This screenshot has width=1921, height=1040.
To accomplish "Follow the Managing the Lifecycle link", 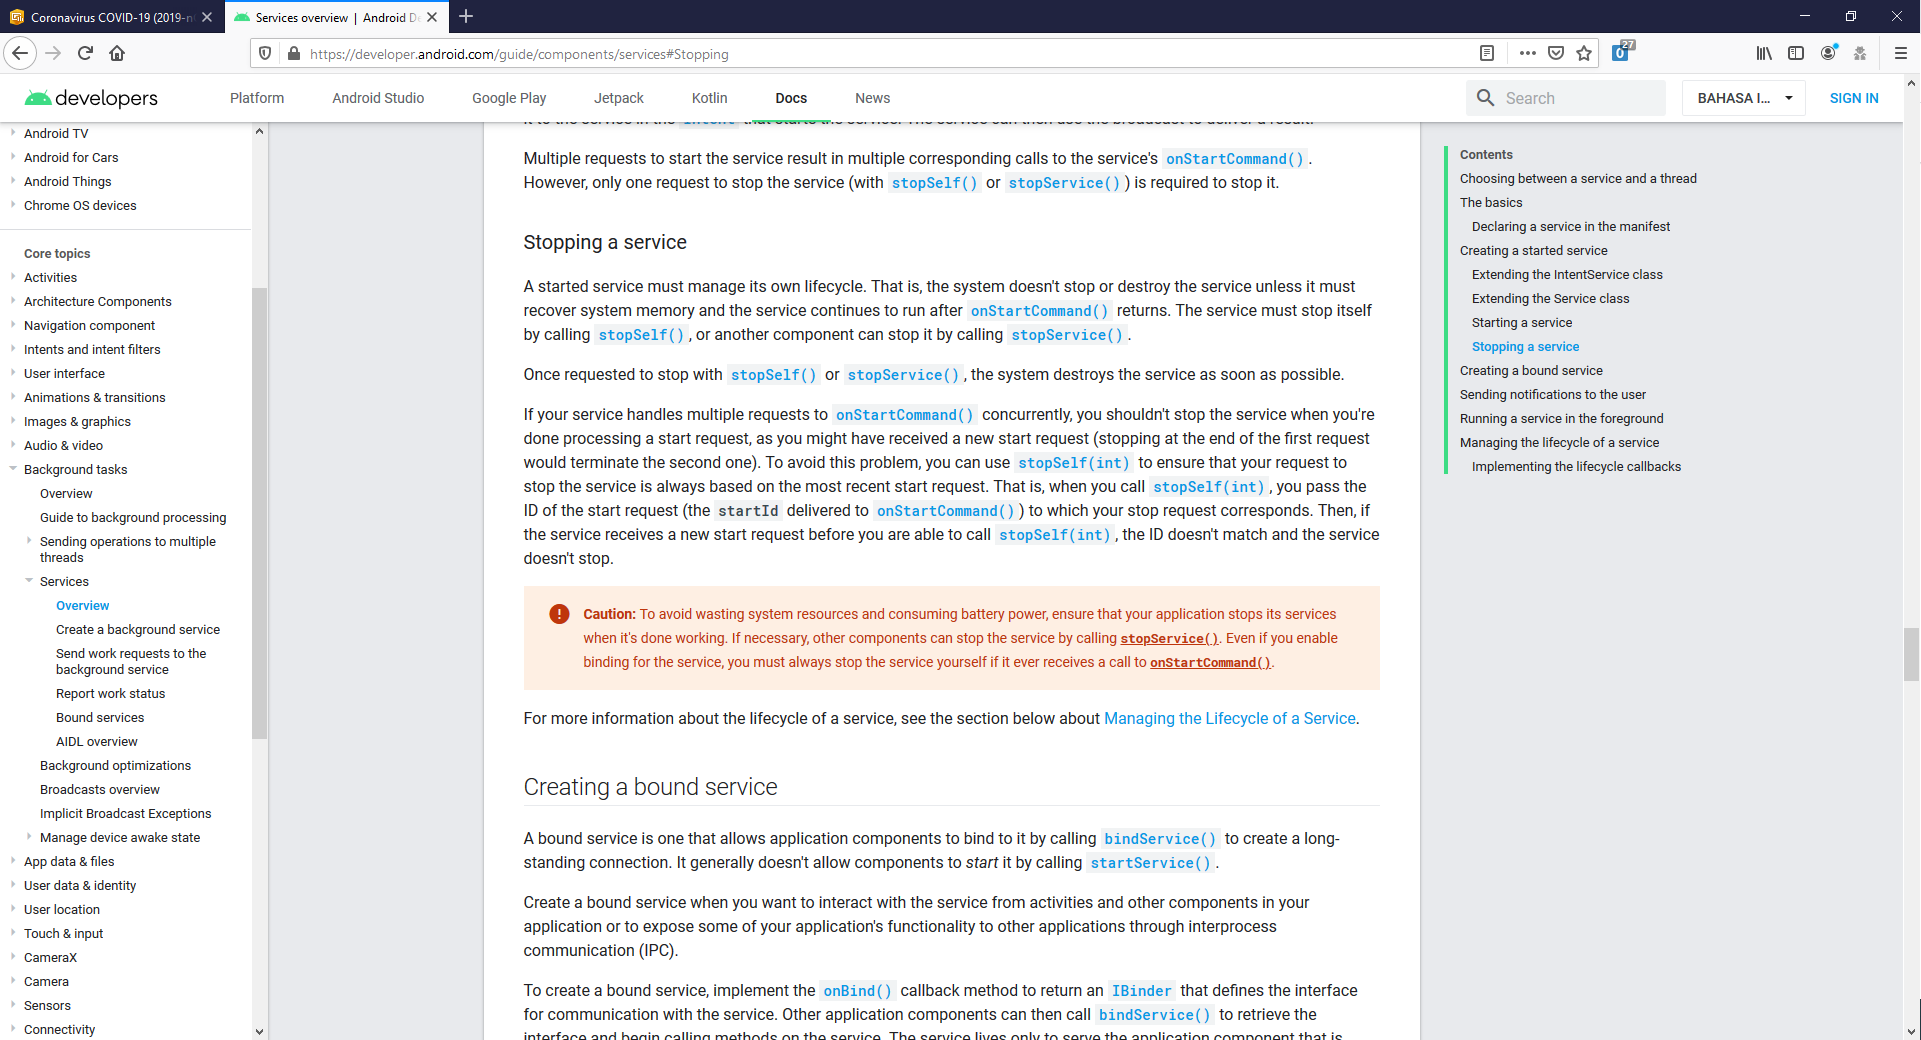I will 1229,718.
